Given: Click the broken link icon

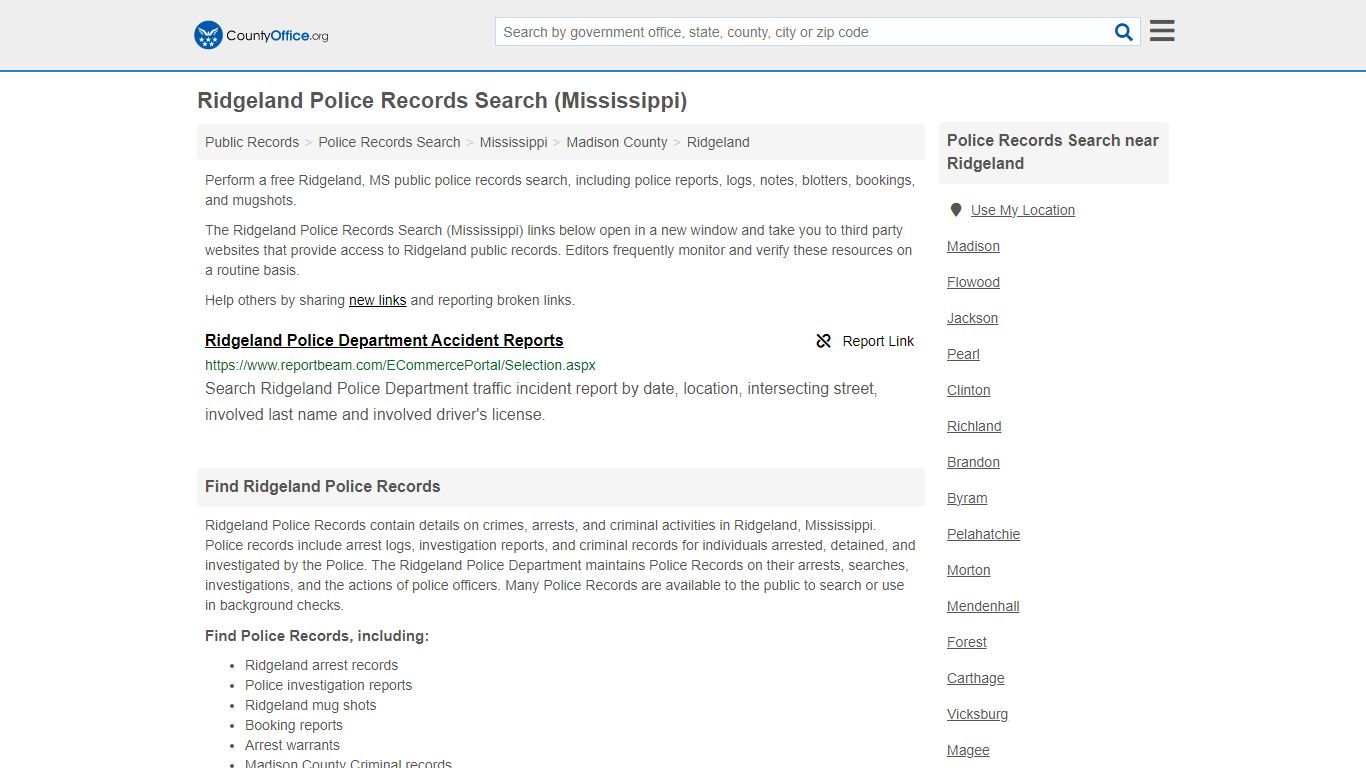Looking at the screenshot, I should click(x=824, y=341).
